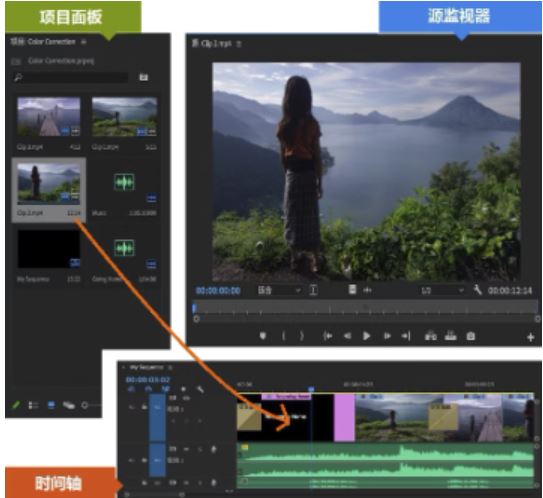Click the thumbnail zoom slider handle
The image size is (543, 498).
pos(84,405)
